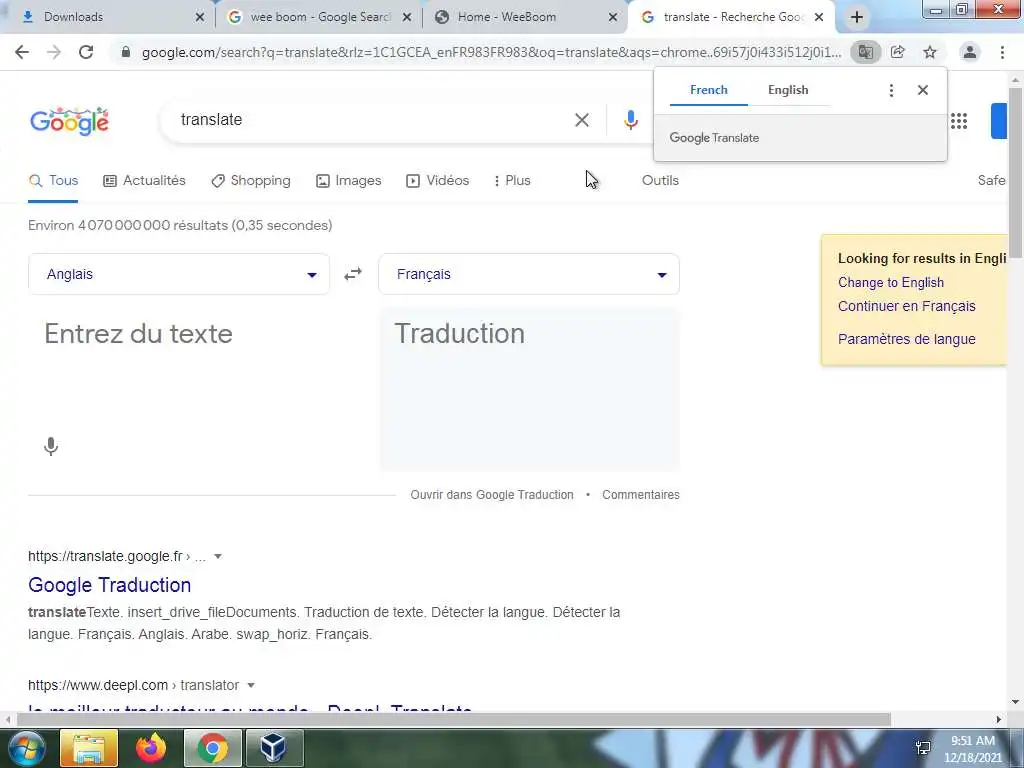The image size is (1024, 768).
Task: Open the Vidéos results tab
Action: [x=438, y=181]
